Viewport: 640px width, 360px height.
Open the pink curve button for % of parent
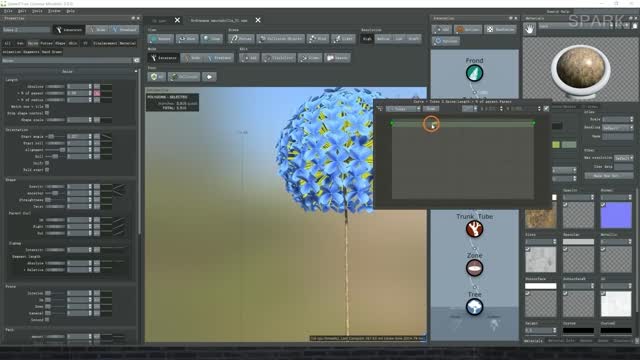pos(97,93)
